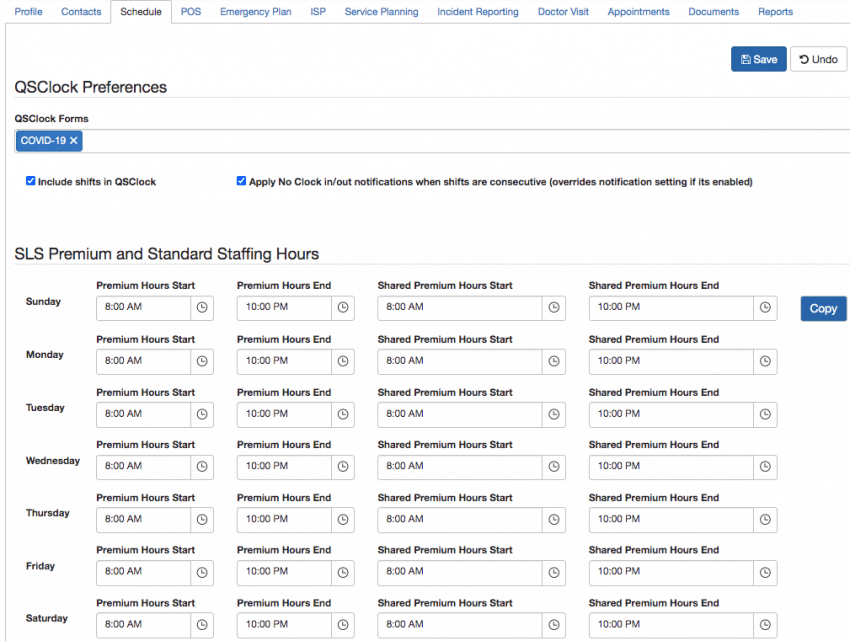Viewport: 850px width, 641px height.
Task: Click Monday Premium Hours Start time field
Action: (x=143, y=361)
